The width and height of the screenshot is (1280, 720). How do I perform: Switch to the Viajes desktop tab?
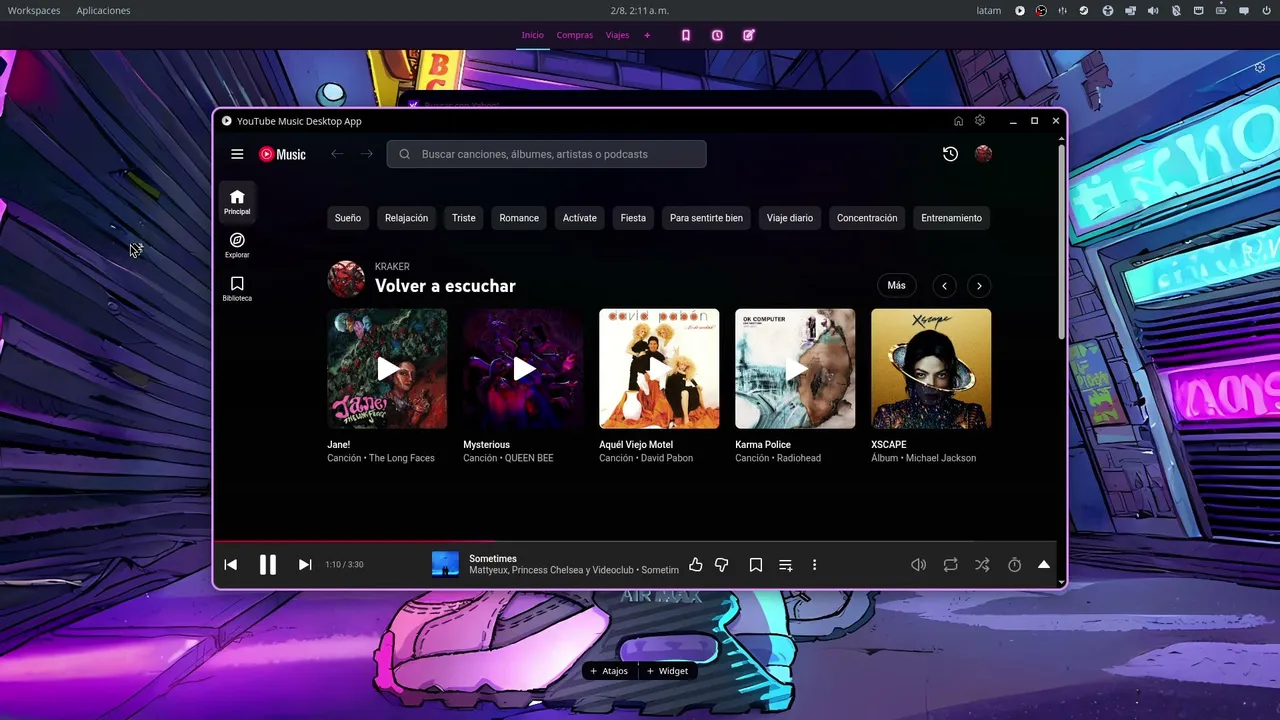tap(617, 35)
